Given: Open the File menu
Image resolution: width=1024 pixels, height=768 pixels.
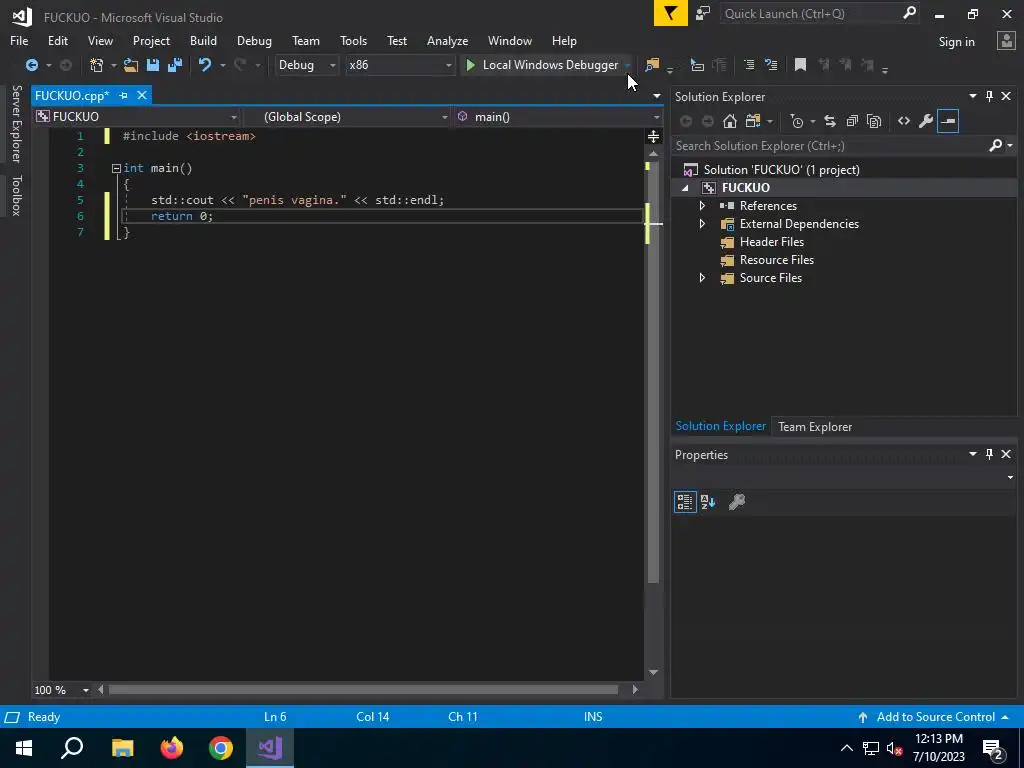Looking at the screenshot, I should [19, 40].
